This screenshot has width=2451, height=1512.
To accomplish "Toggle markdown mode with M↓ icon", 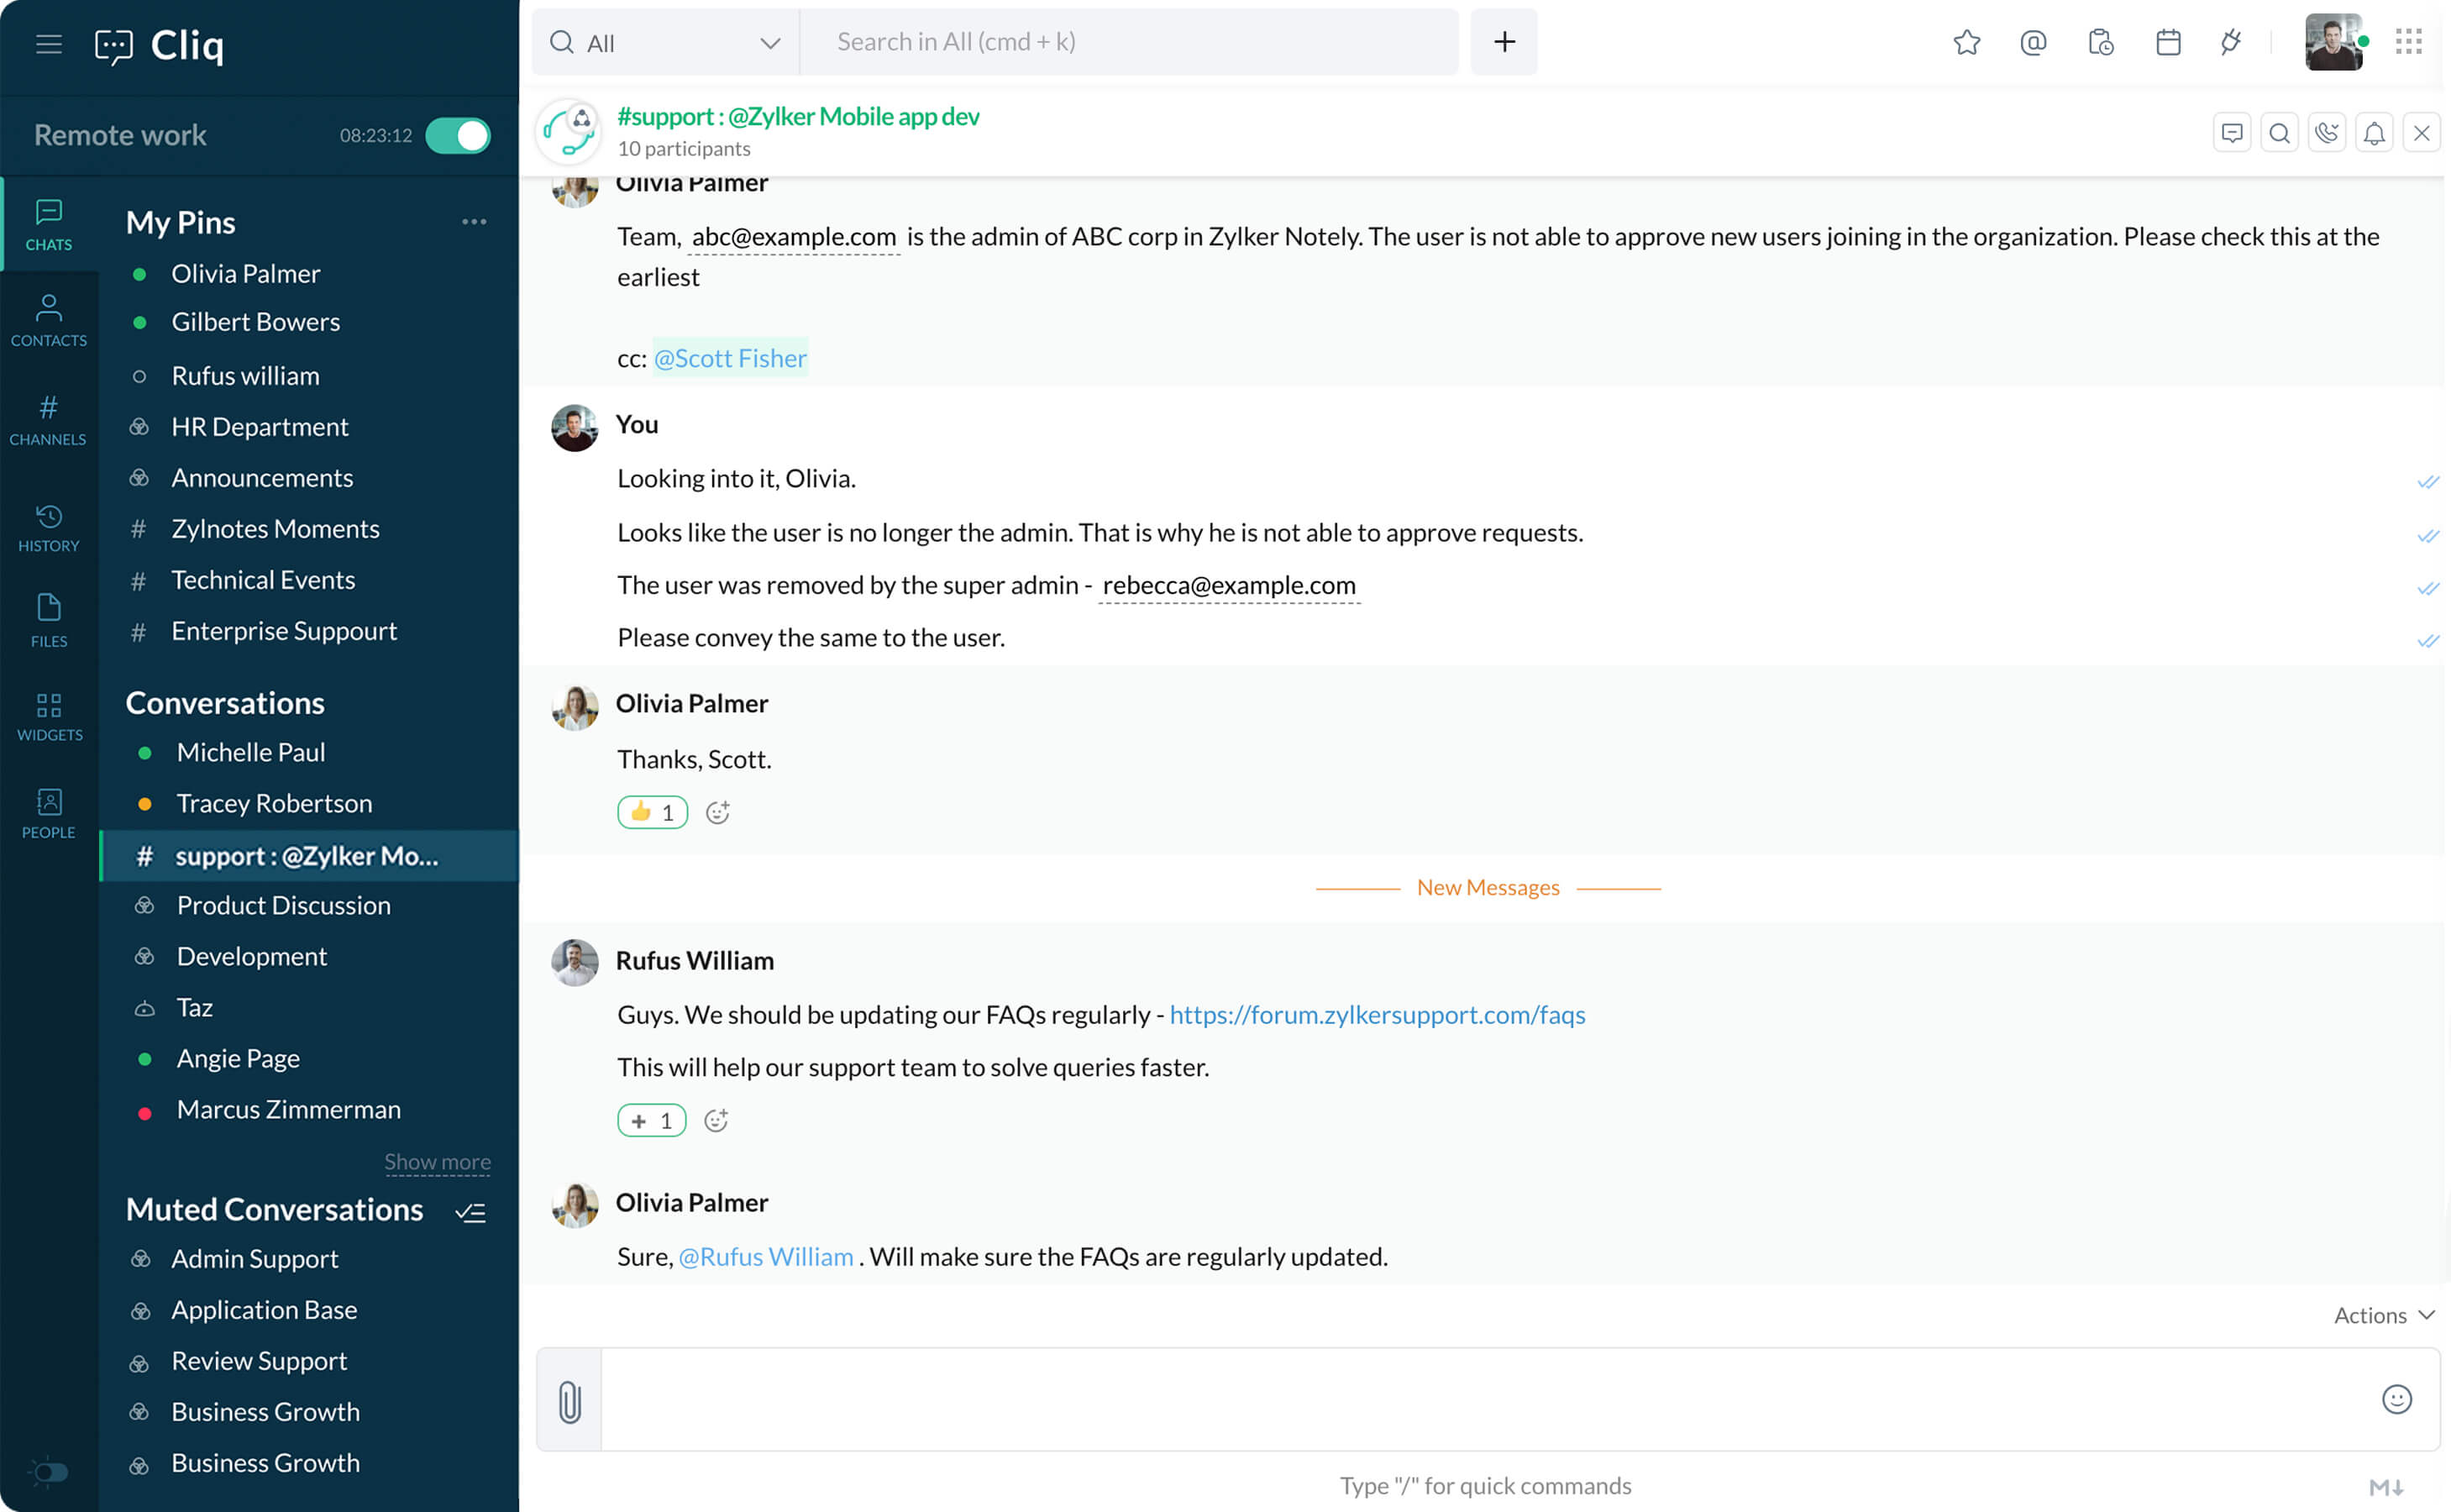I will point(2386,1487).
